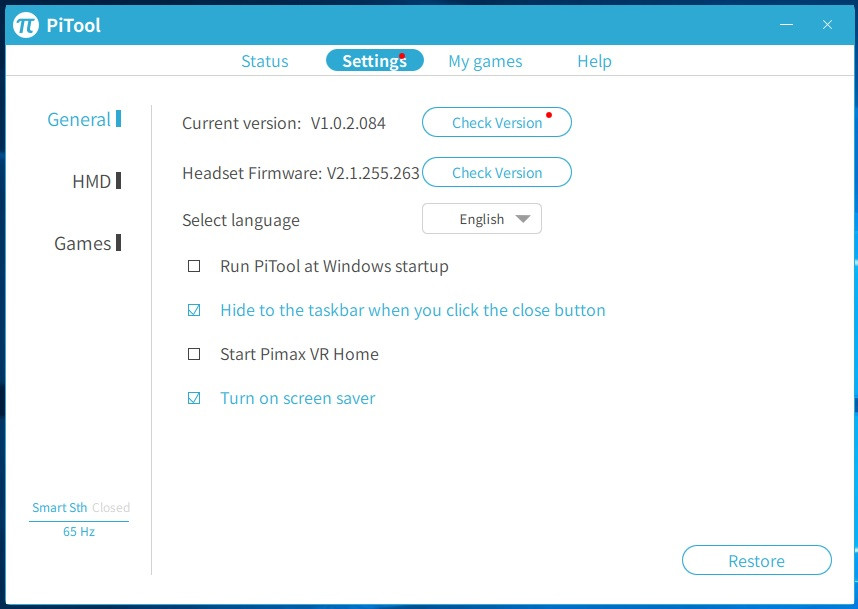The height and width of the screenshot is (609, 858).
Task: Click the PiTool pi logo icon
Action: [x=26, y=25]
